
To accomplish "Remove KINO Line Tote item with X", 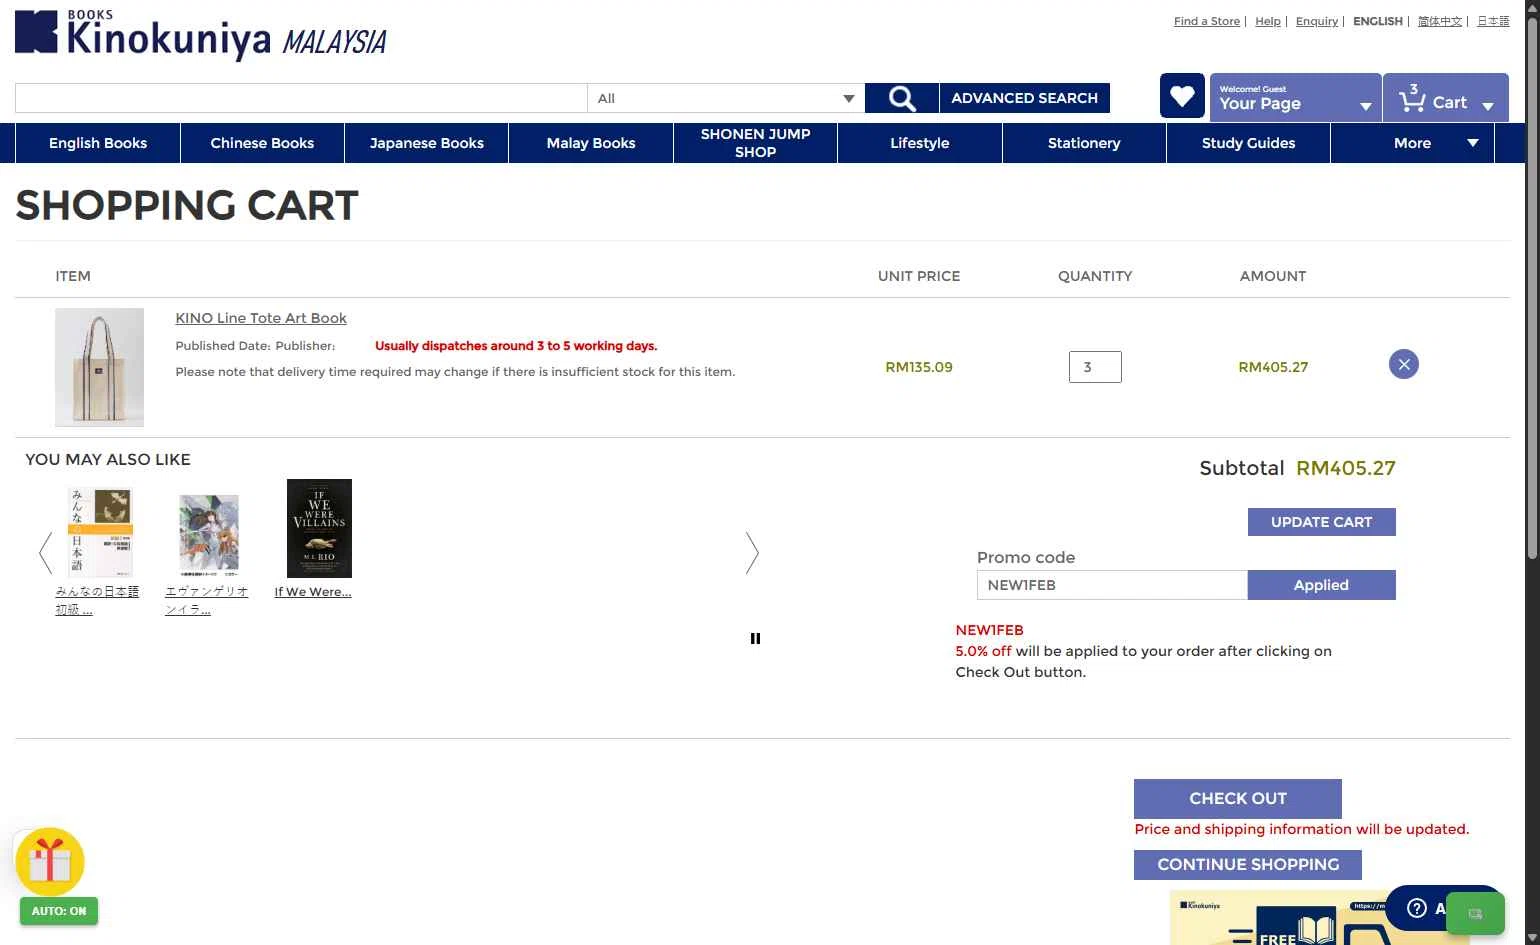I will (x=1404, y=364).
